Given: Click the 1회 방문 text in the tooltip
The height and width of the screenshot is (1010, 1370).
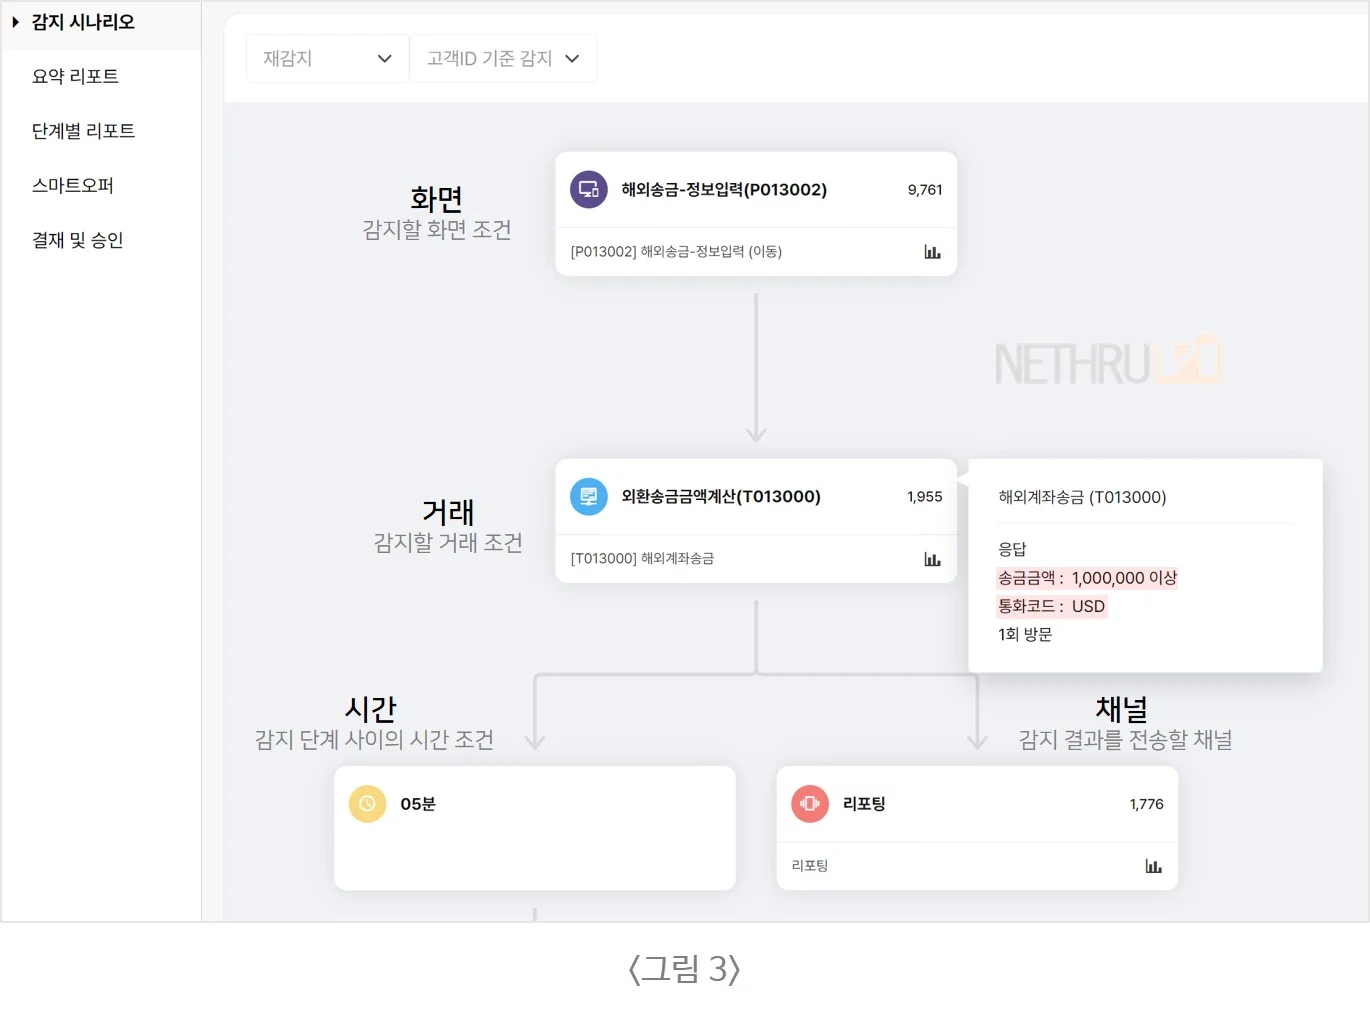Looking at the screenshot, I should point(1024,634).
